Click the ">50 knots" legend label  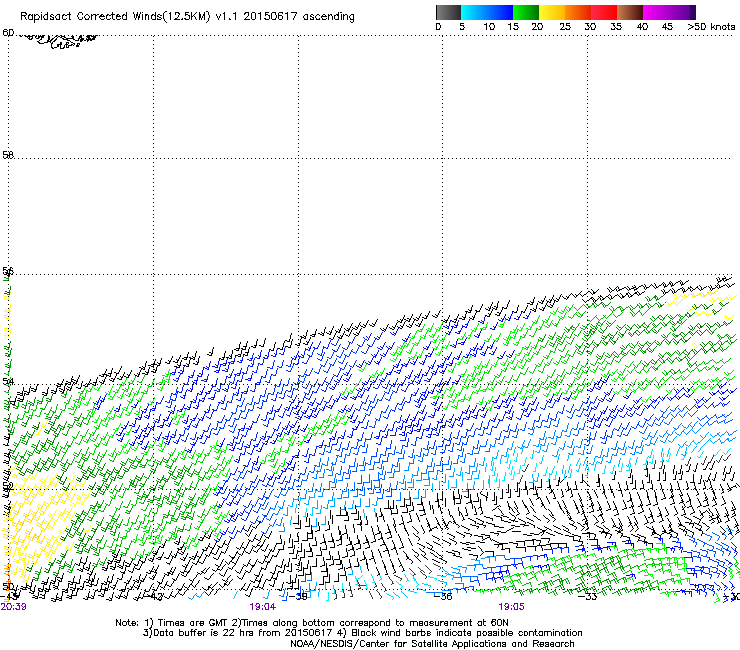click(711, 26)
